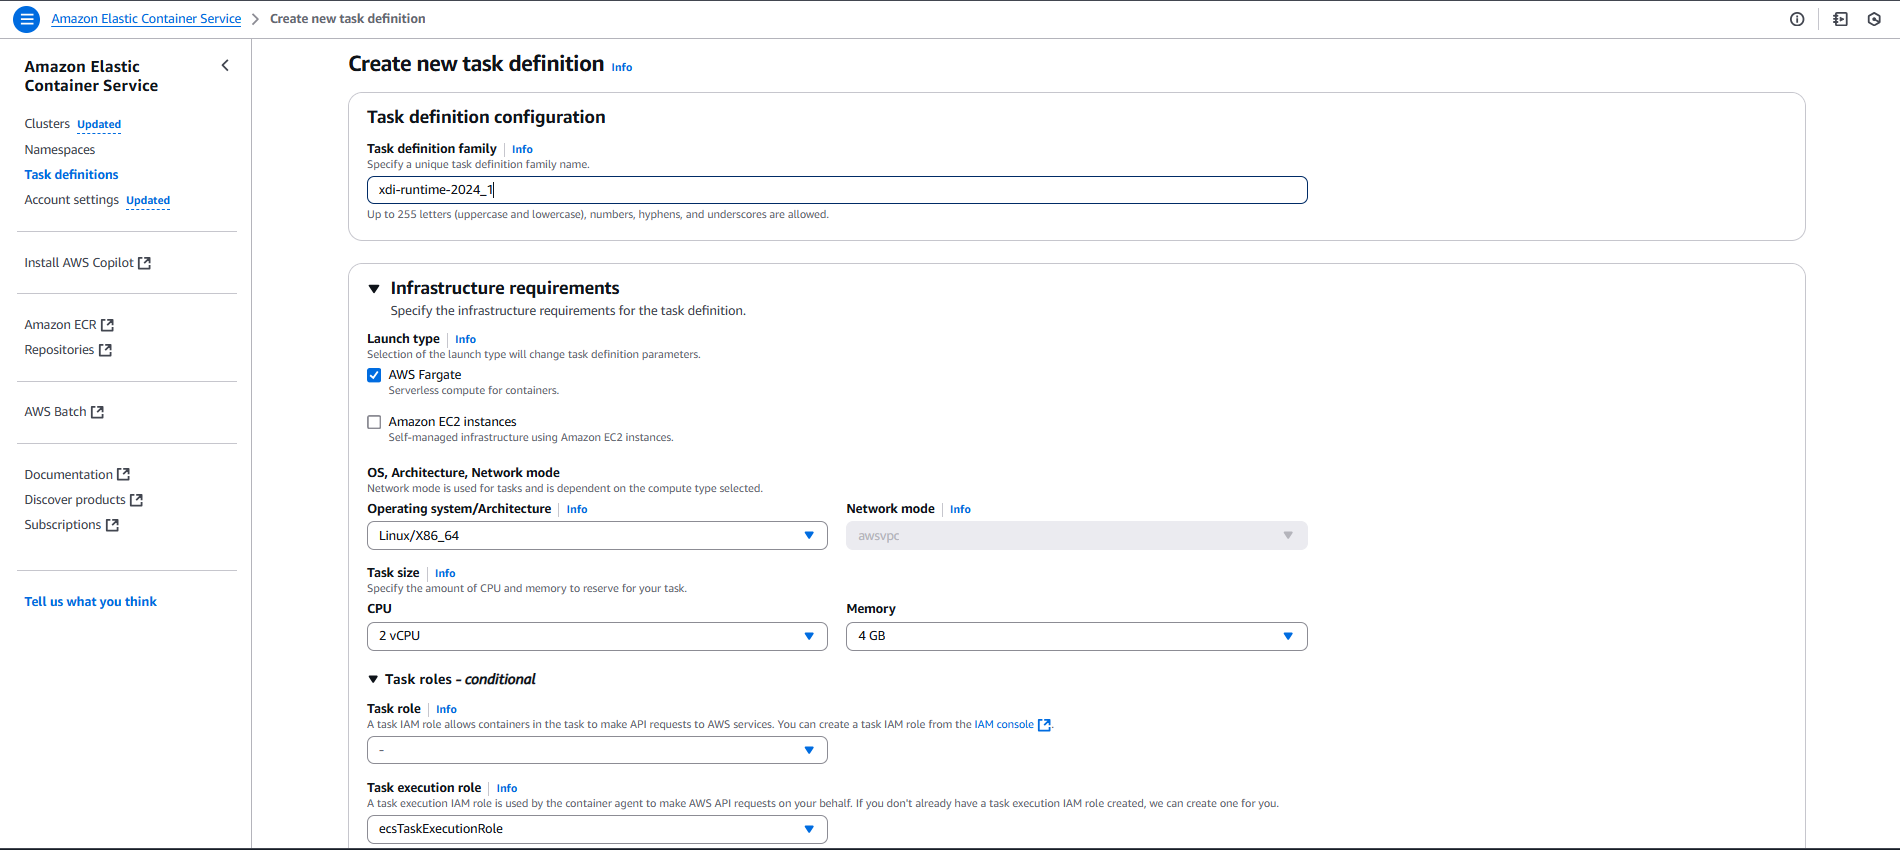Open Repositories link in sidebar
Image resolution: width=1900 pixels, height=850 pixels.
point(59,350)
